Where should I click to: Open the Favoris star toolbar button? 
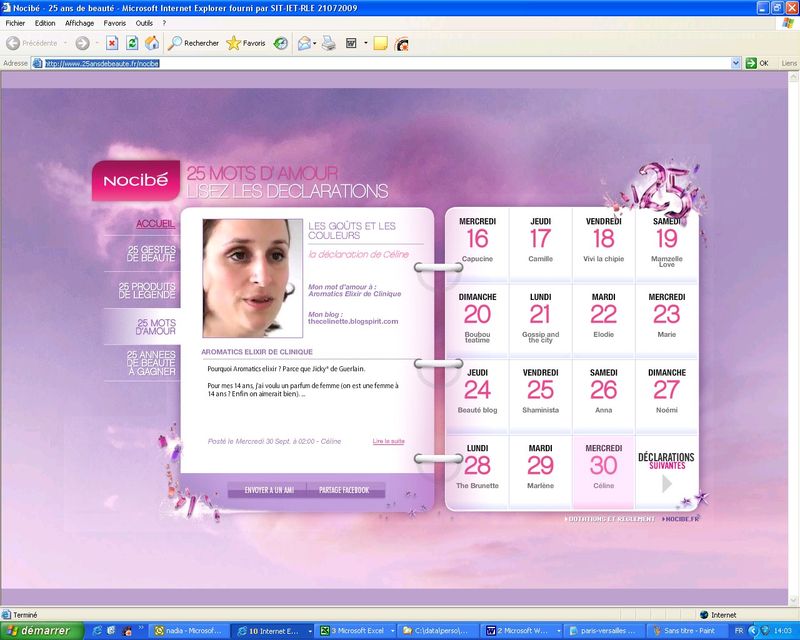pos(246,43)
